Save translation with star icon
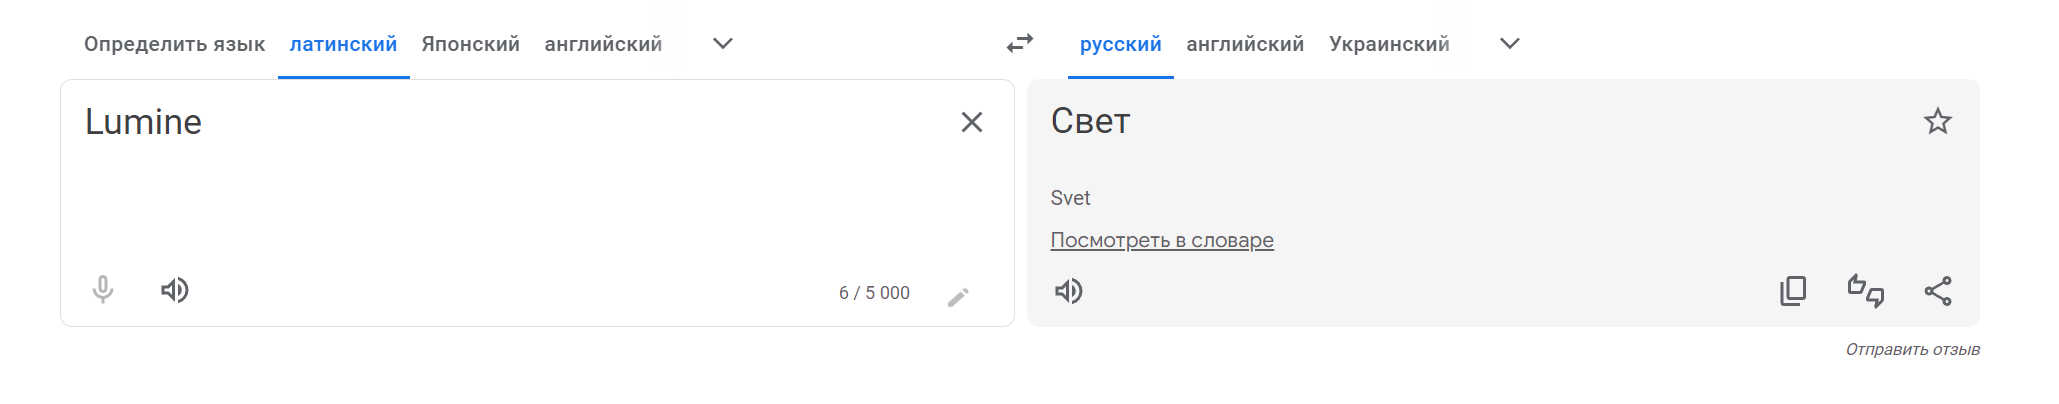This screenshot has height=404, width=2059. (1937, 121)
